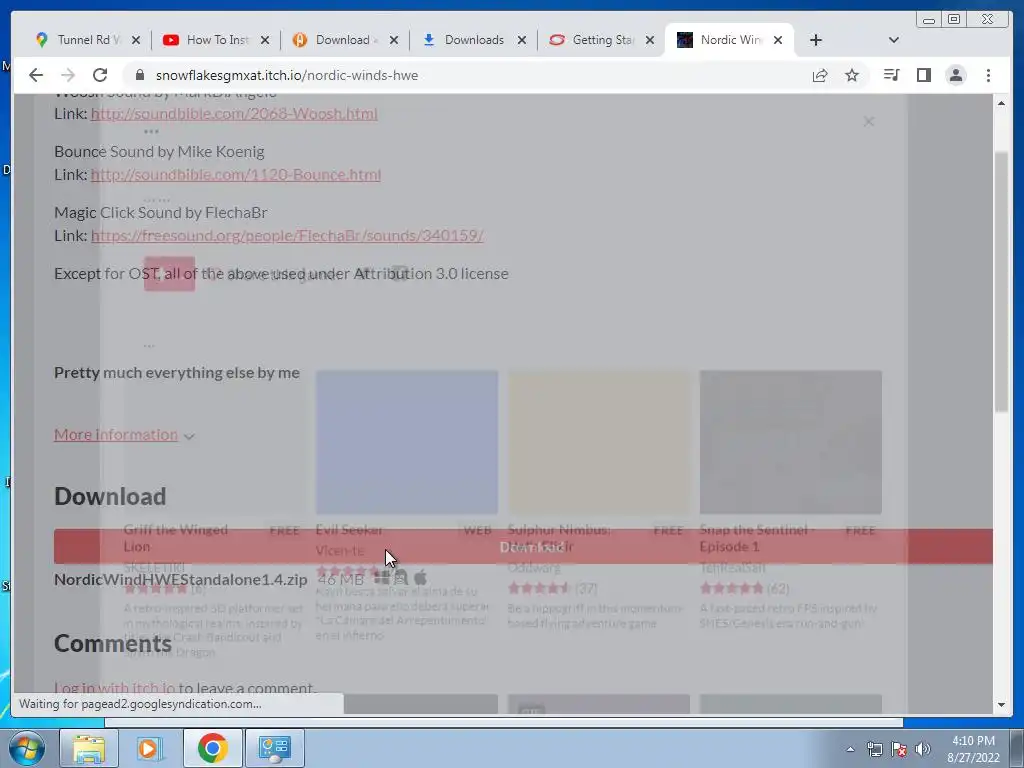Open Chrome from the taskbar

(x=212, y=748)
